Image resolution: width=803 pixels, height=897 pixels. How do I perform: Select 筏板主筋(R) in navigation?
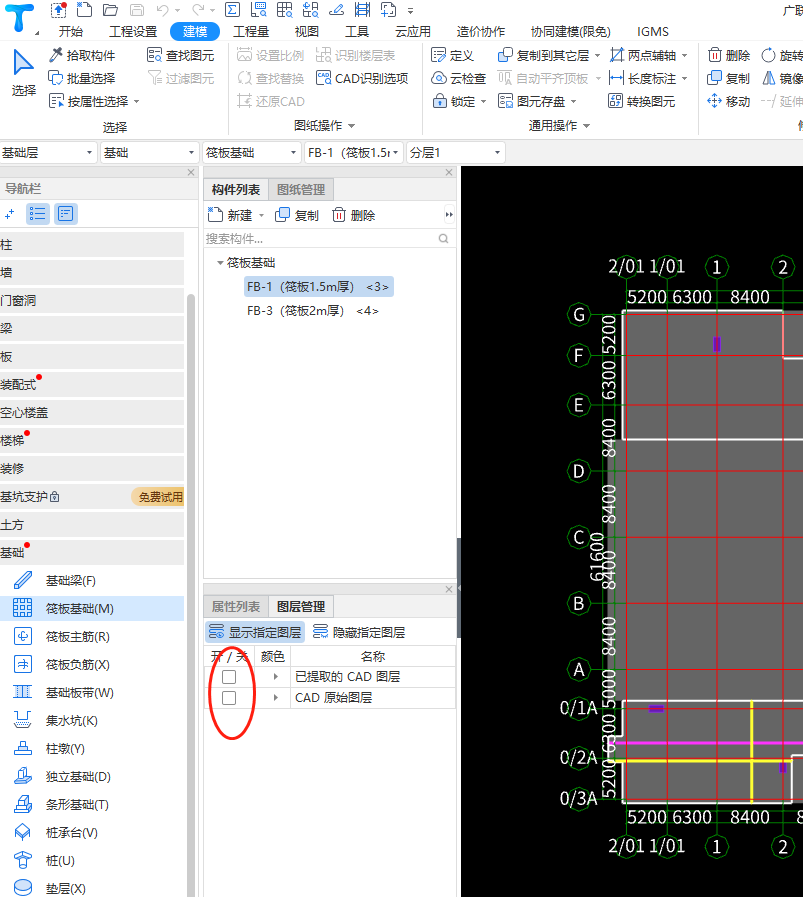pos(92,637)
